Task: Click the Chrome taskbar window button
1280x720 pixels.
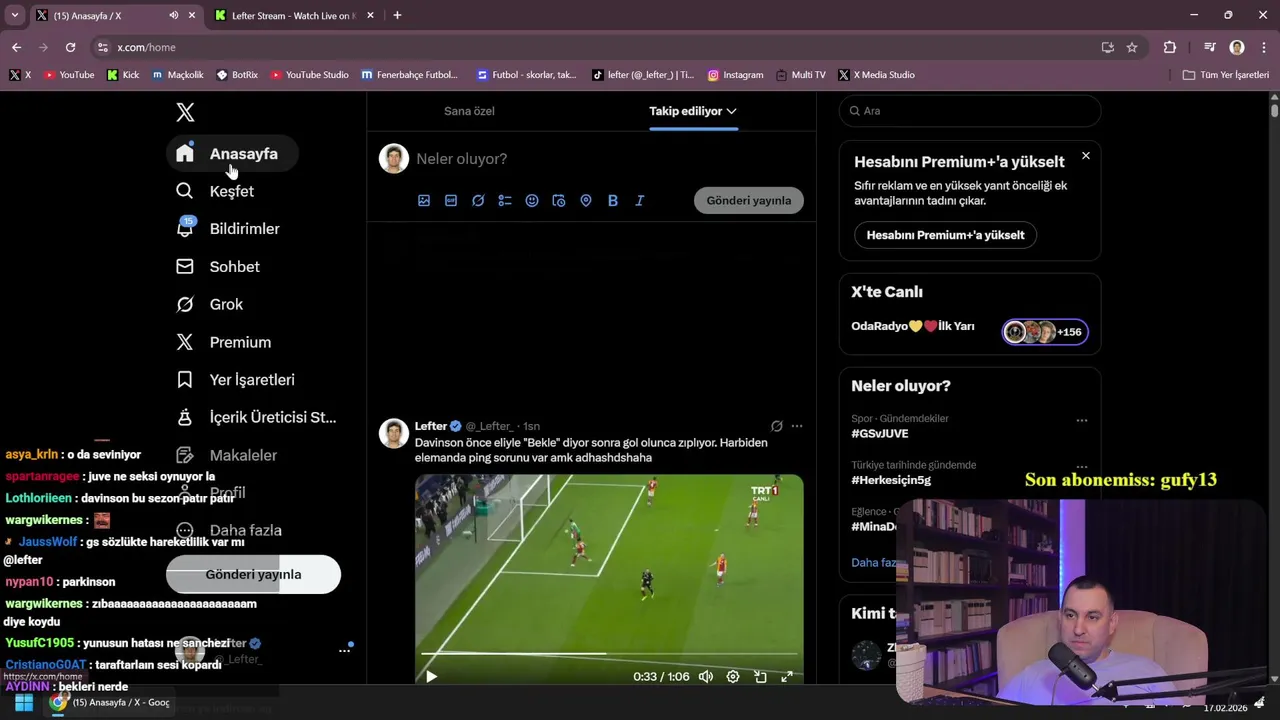Action: click(110, 703)
